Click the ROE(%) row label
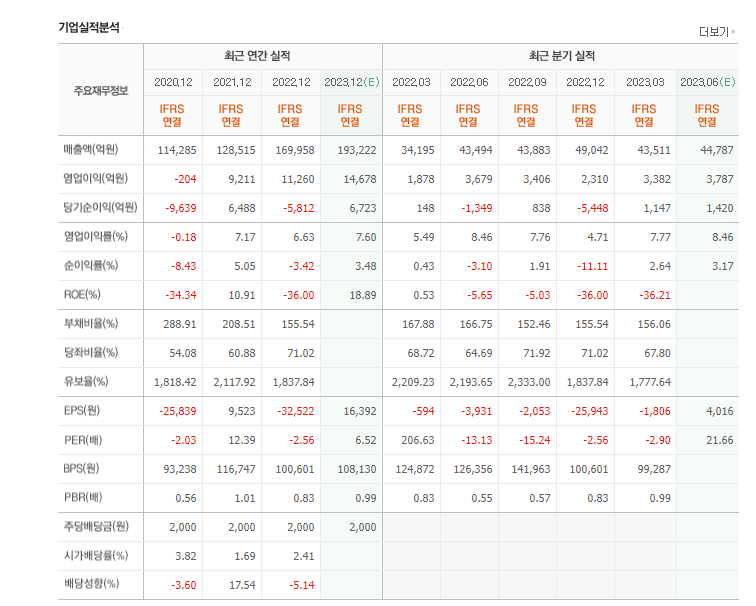The height and width of the screenshot is (606, 756). (82, 295)
